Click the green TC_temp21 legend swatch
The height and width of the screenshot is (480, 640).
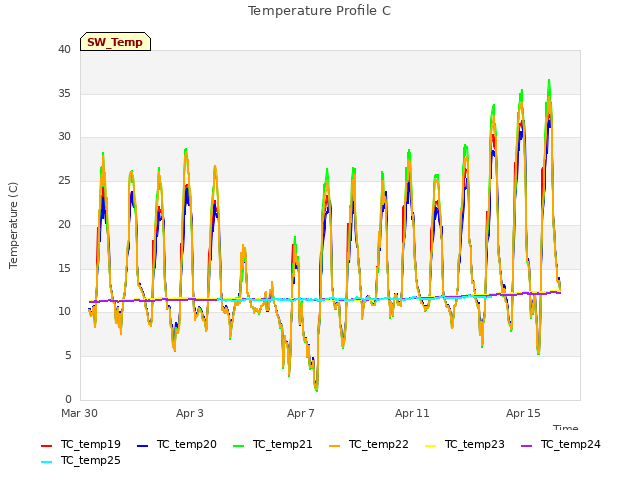pyautogui.click(x=238, y=446)
